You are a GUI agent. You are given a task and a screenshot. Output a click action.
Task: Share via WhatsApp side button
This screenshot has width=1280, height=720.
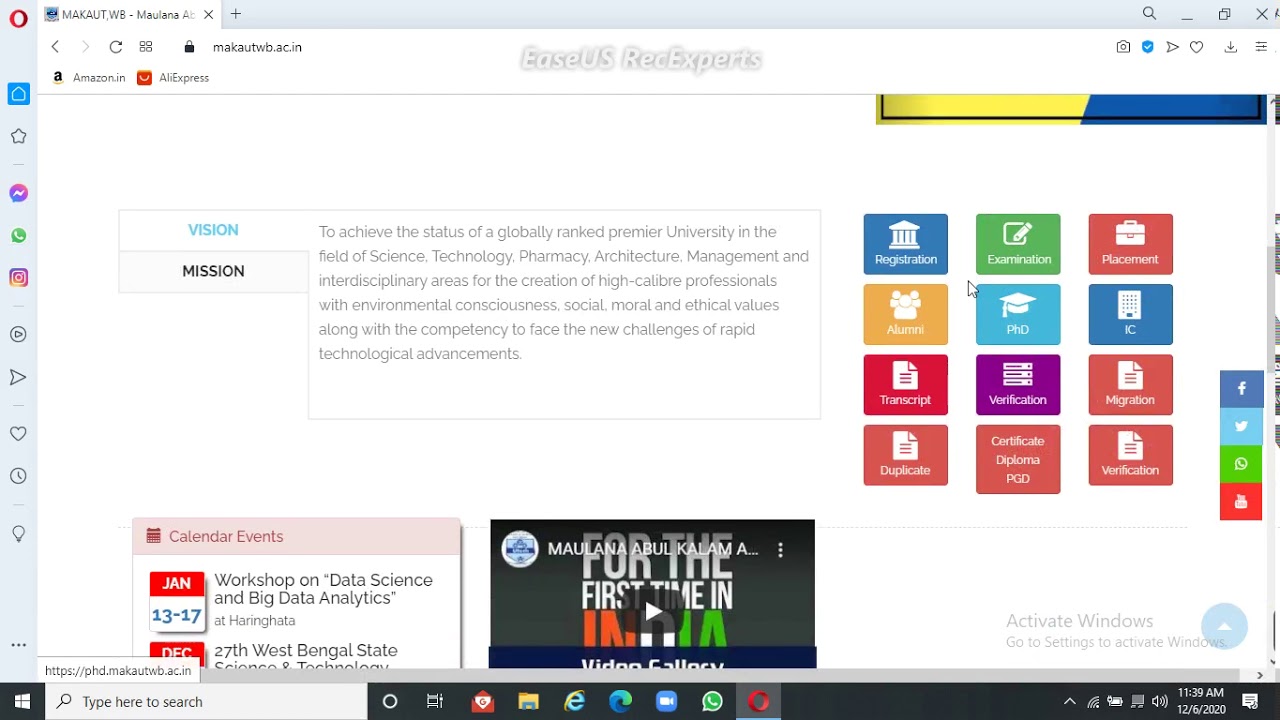[x=1241, y=464]
